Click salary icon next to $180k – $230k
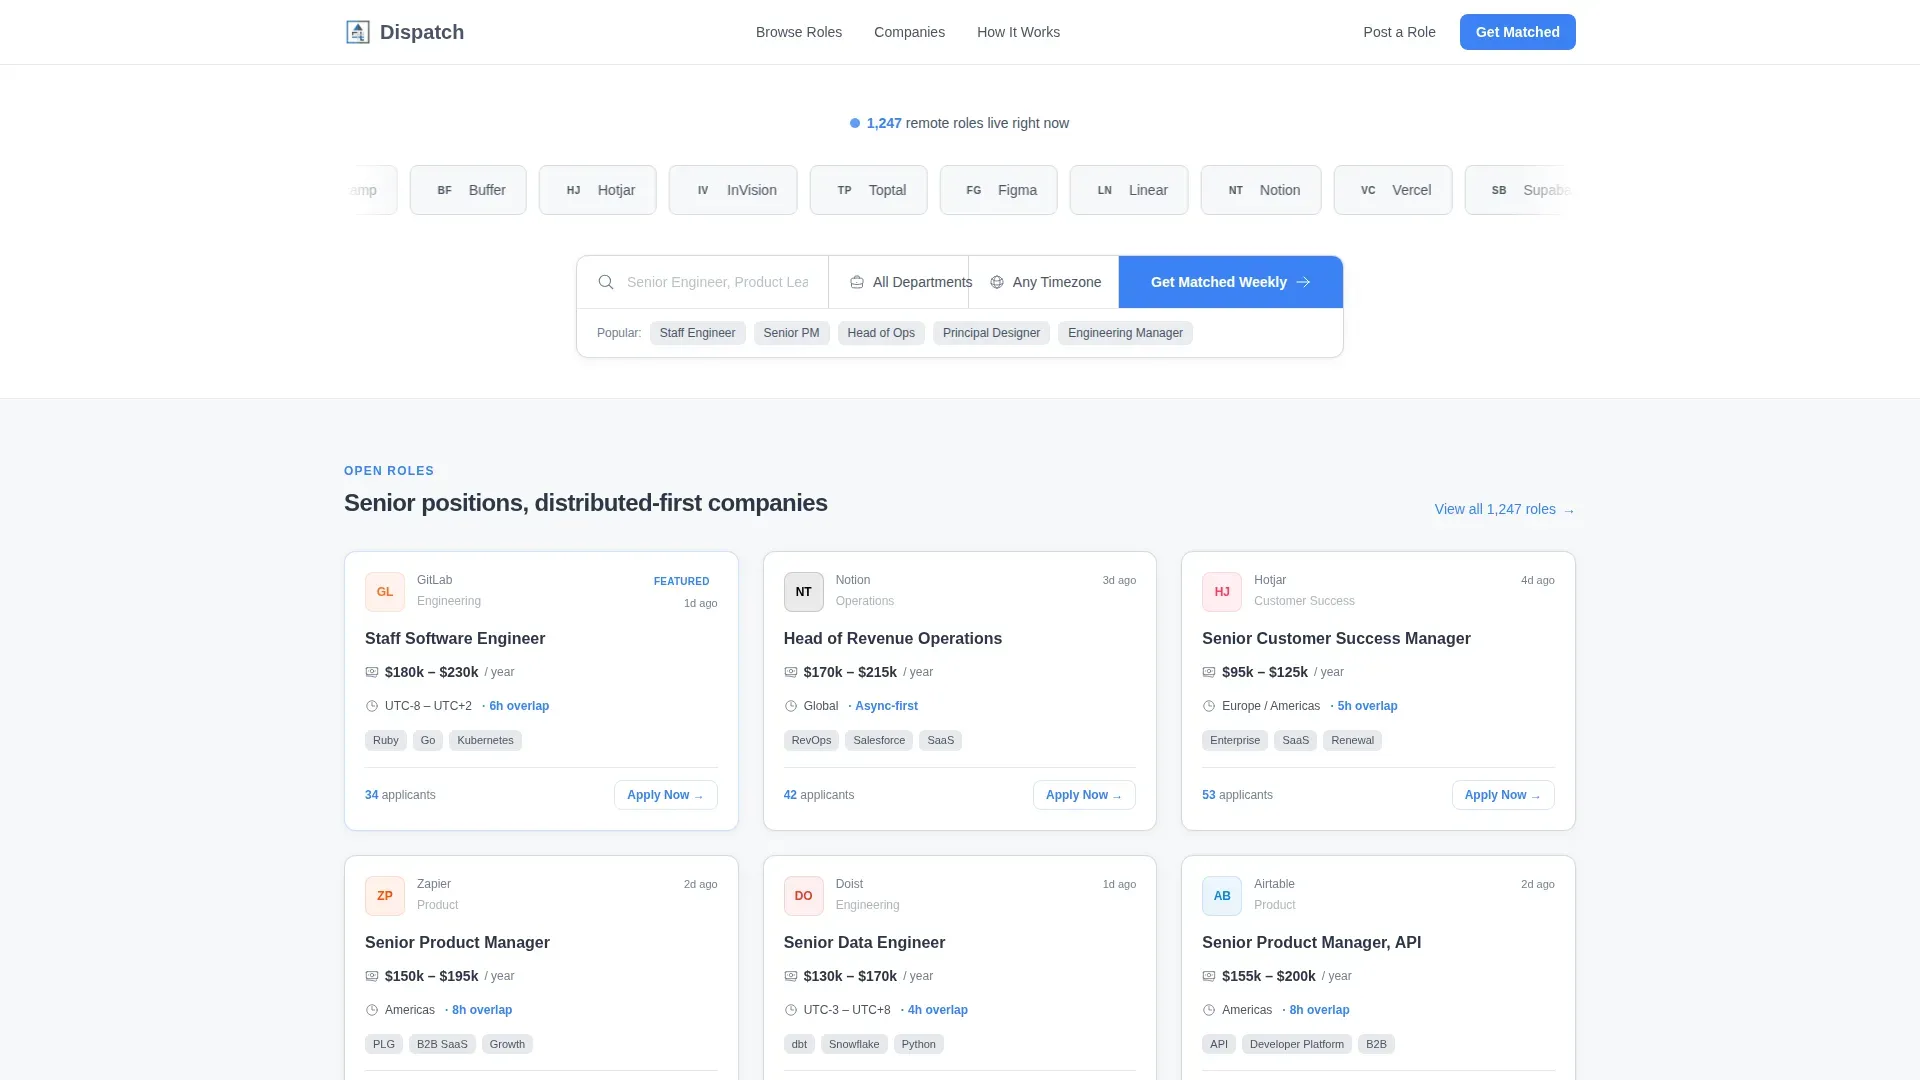The height and width of the screenshot is (1080, 1920). (x=372, y=672)
